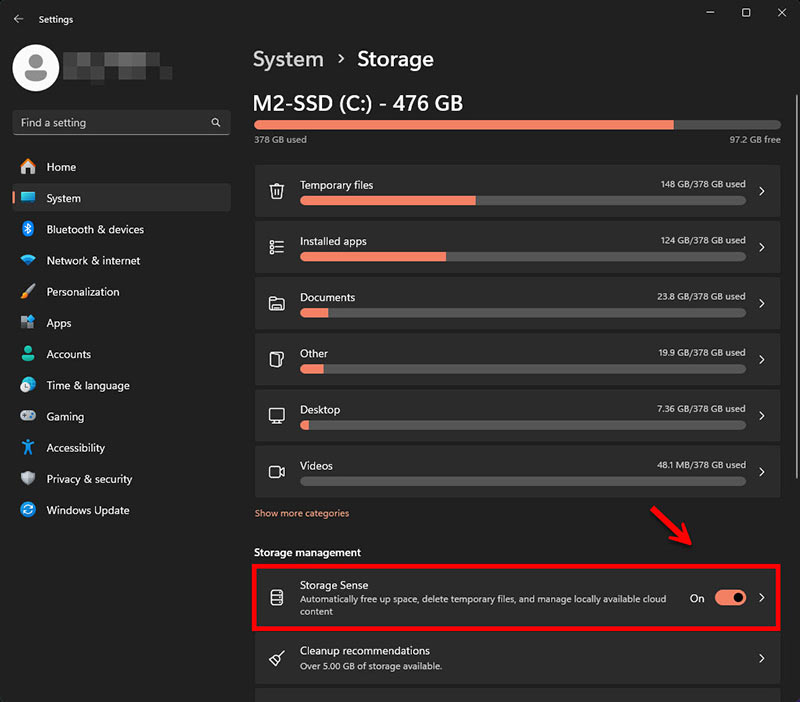Screen dimensions: 800x702
Task: Click 'Over 5.00 GB of storage available.'
Action: point(371,666)
